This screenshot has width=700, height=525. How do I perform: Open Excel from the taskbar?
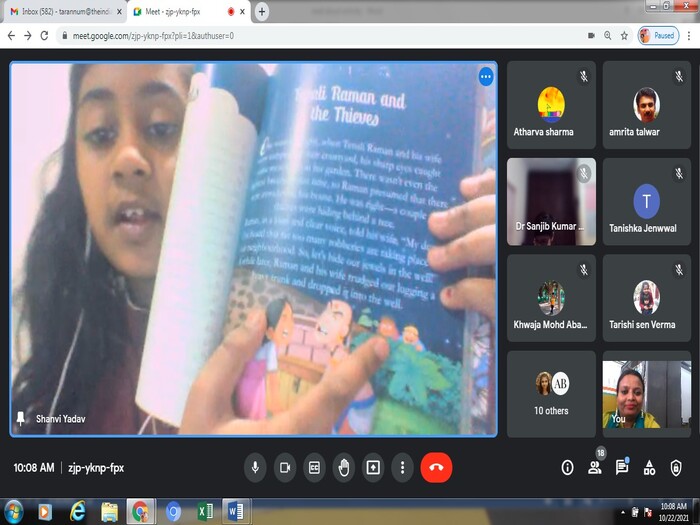pos(205,512)
